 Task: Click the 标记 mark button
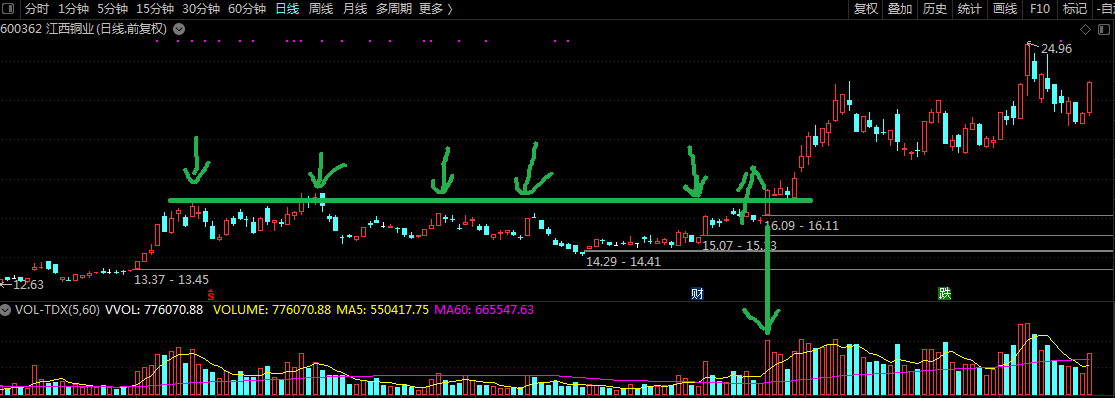click(1074, 9)
